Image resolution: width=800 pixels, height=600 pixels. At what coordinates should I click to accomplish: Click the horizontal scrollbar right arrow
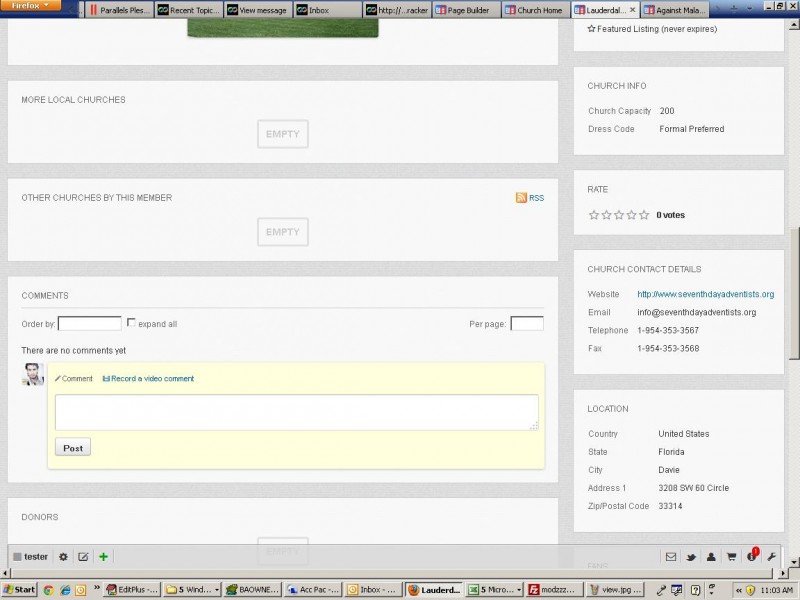(782, 573)
